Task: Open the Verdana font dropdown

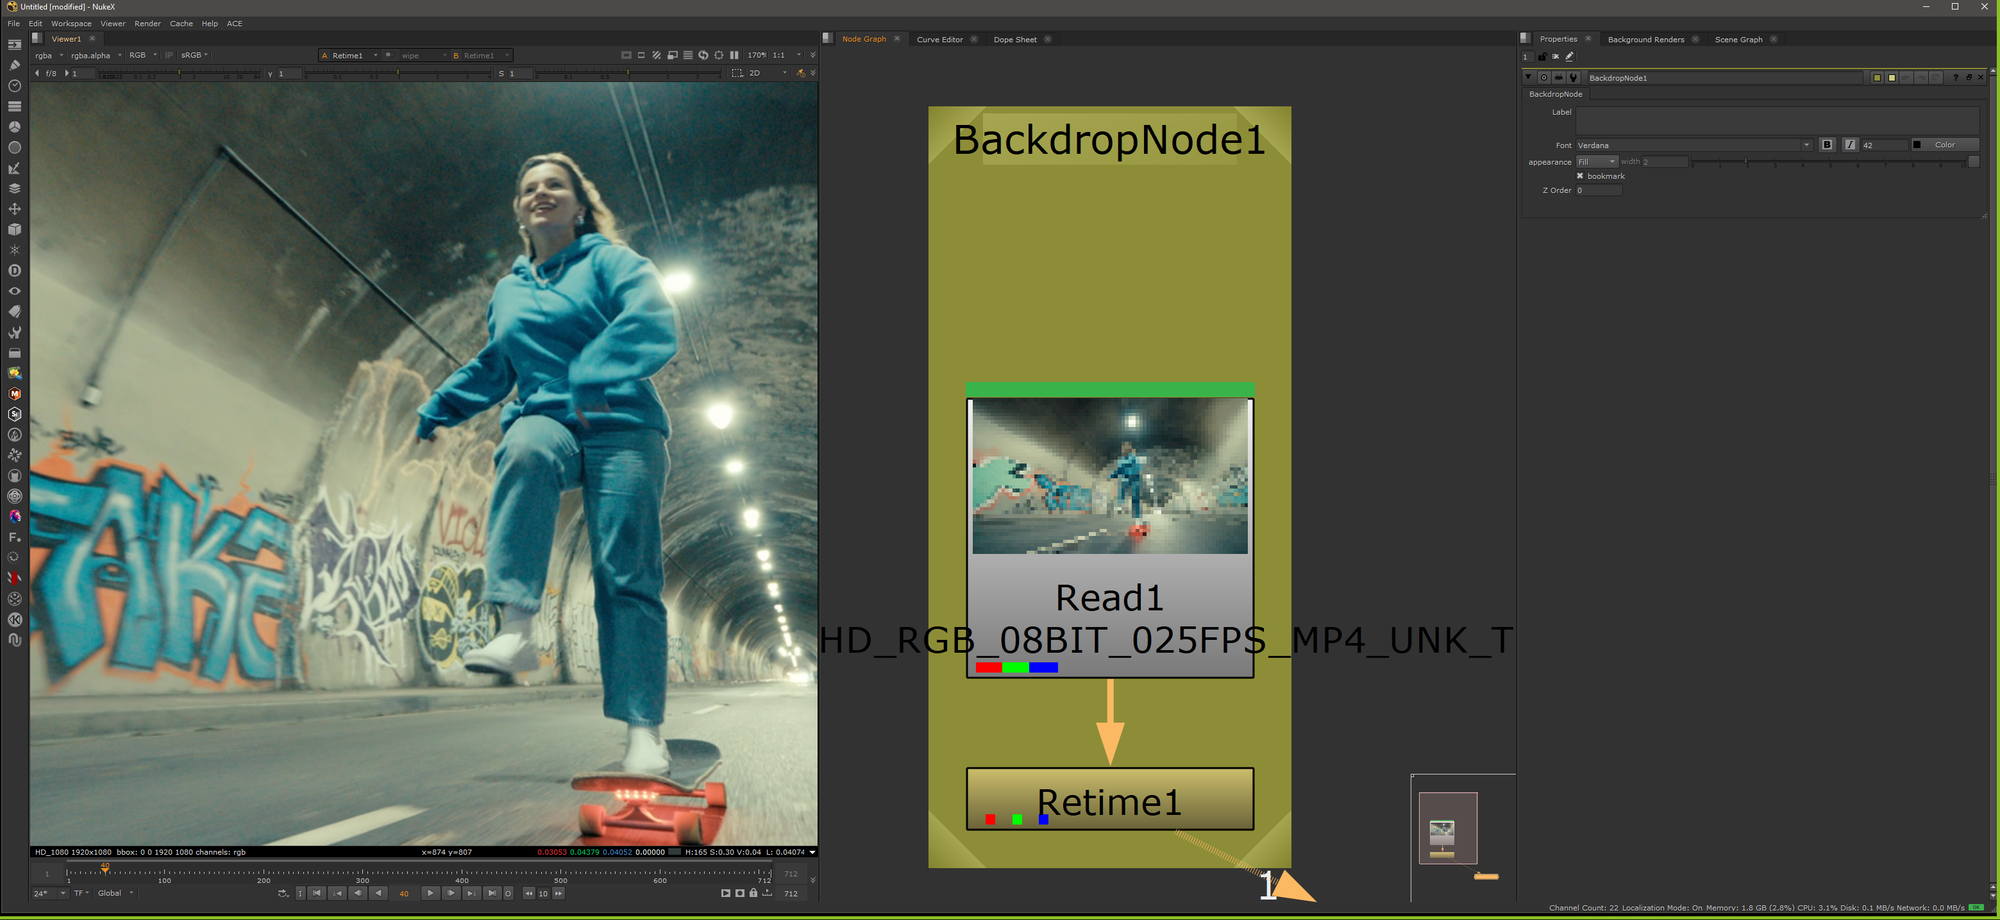Action: click(1806, 145)
